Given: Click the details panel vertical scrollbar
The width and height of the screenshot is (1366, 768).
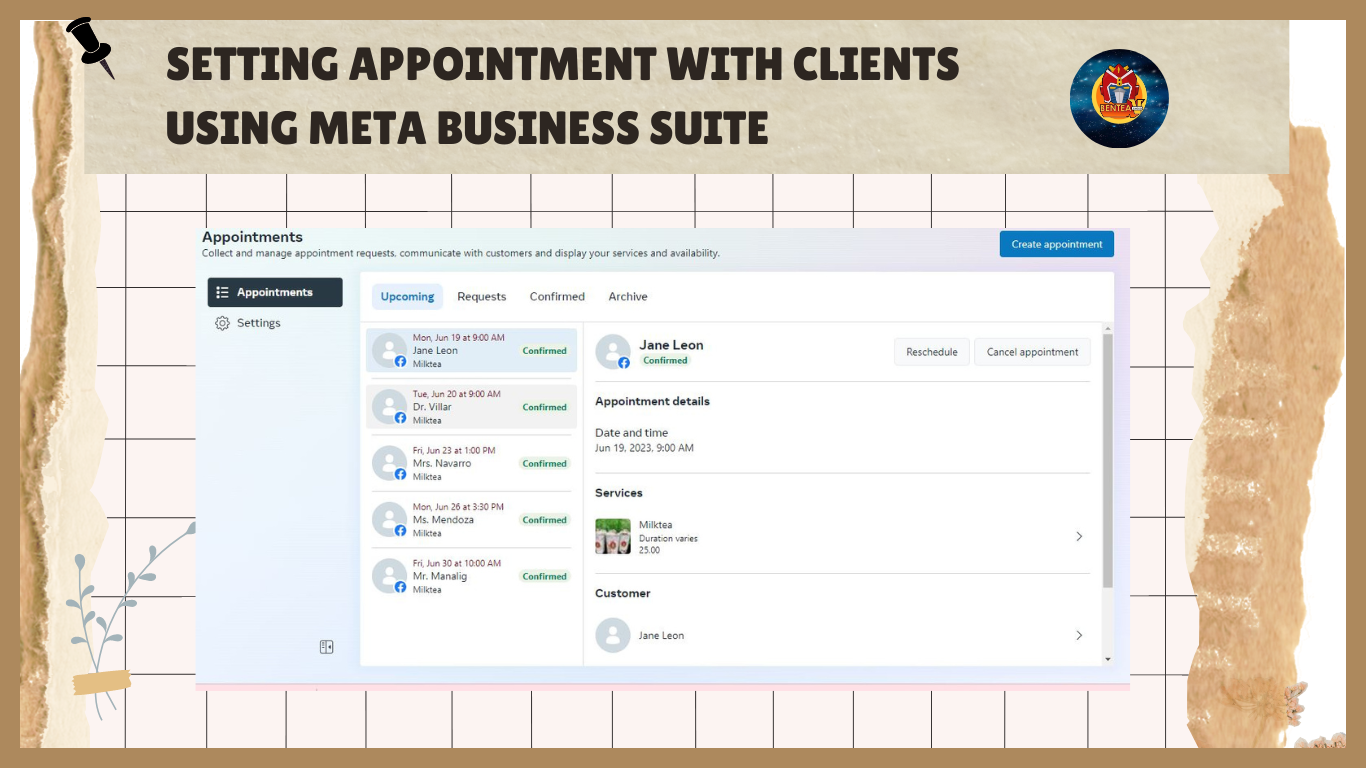Looking at the screenshot, I should (1107, 460).
